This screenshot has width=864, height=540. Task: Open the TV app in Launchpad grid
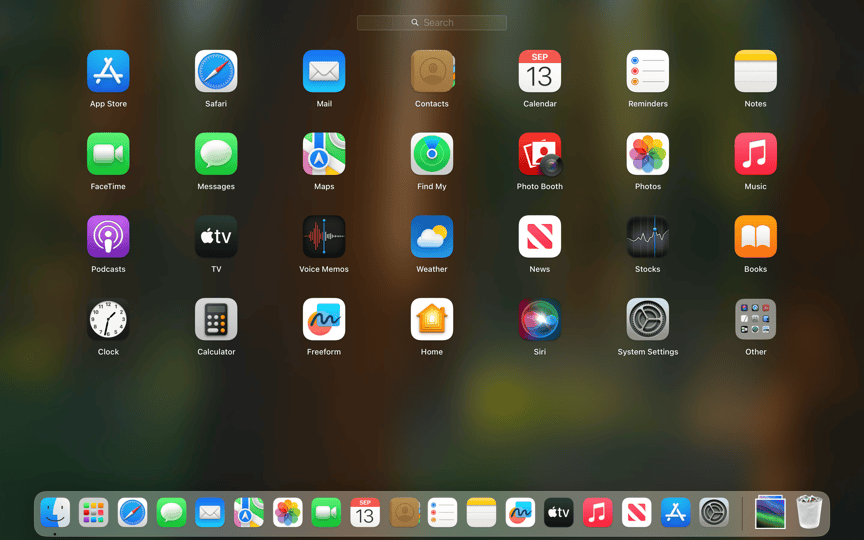coord(216,236)
